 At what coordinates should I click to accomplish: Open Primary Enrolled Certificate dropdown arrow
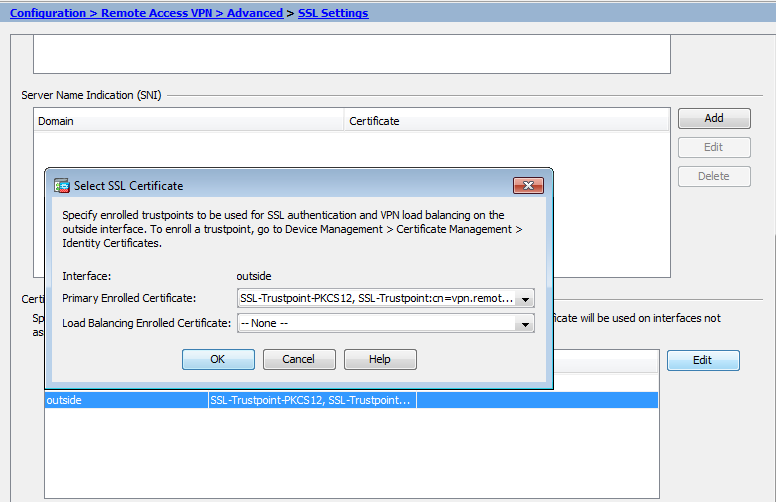pyautogui.click(x=525, y=299)
